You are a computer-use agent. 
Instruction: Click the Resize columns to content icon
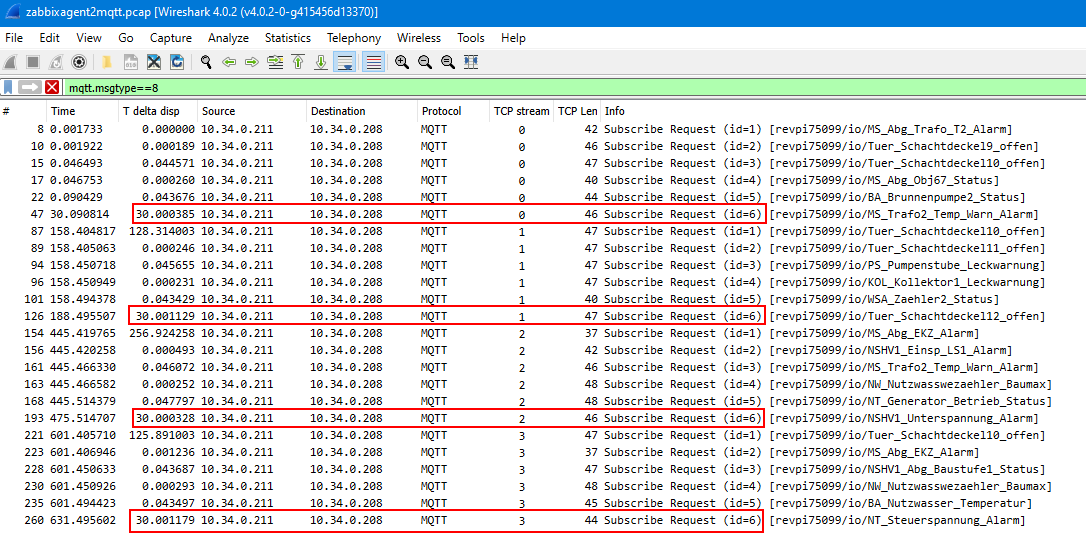click(x=471, y=62)
